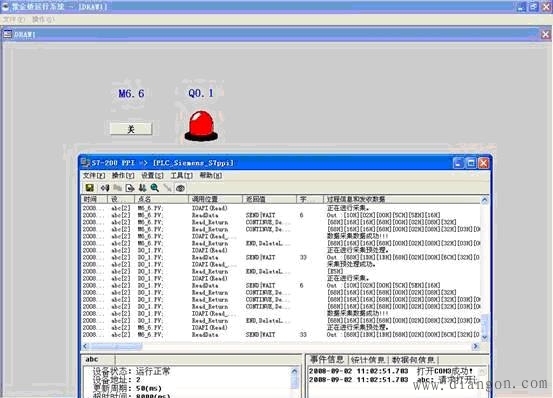
Task: Click the M6.6 label text
Action: pyautogui.click(x=131, y=93)
